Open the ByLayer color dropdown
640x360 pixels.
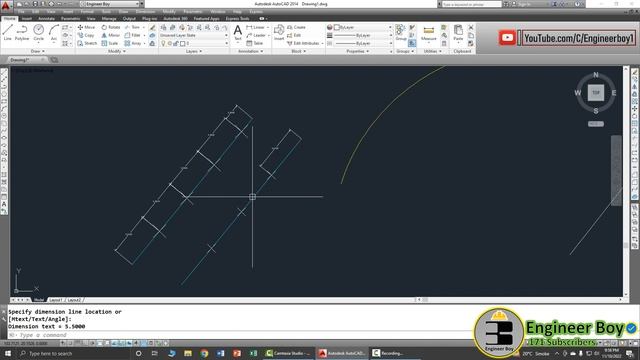[362, 27]
